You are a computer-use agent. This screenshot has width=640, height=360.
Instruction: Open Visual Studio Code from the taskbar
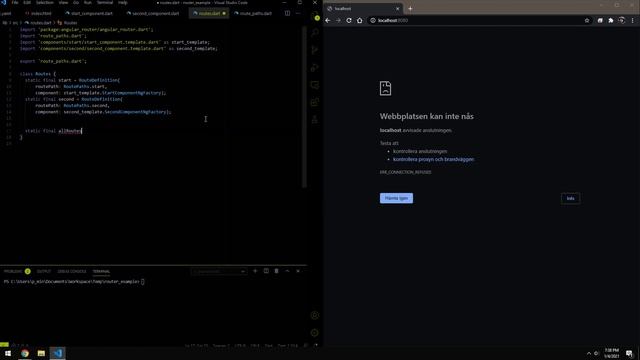pyautogui.click(x=58, y=353)
